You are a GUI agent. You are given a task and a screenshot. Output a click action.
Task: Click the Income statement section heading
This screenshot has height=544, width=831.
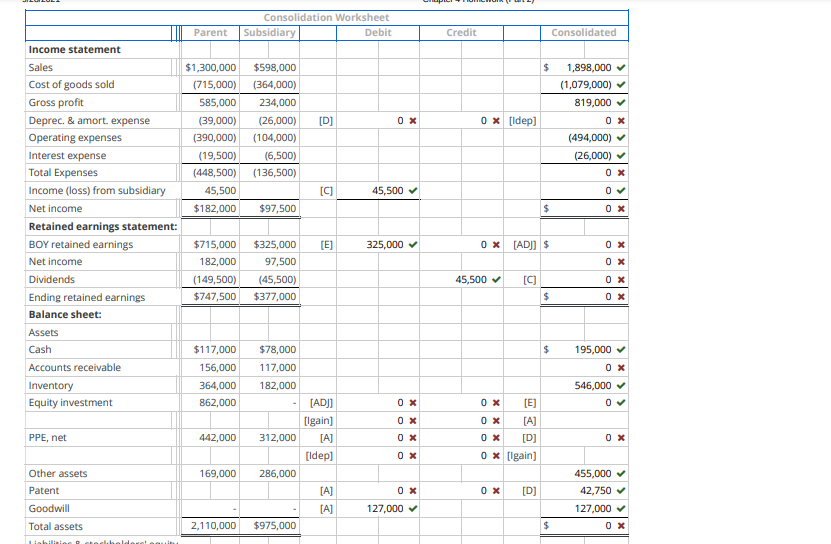[75, 49]
